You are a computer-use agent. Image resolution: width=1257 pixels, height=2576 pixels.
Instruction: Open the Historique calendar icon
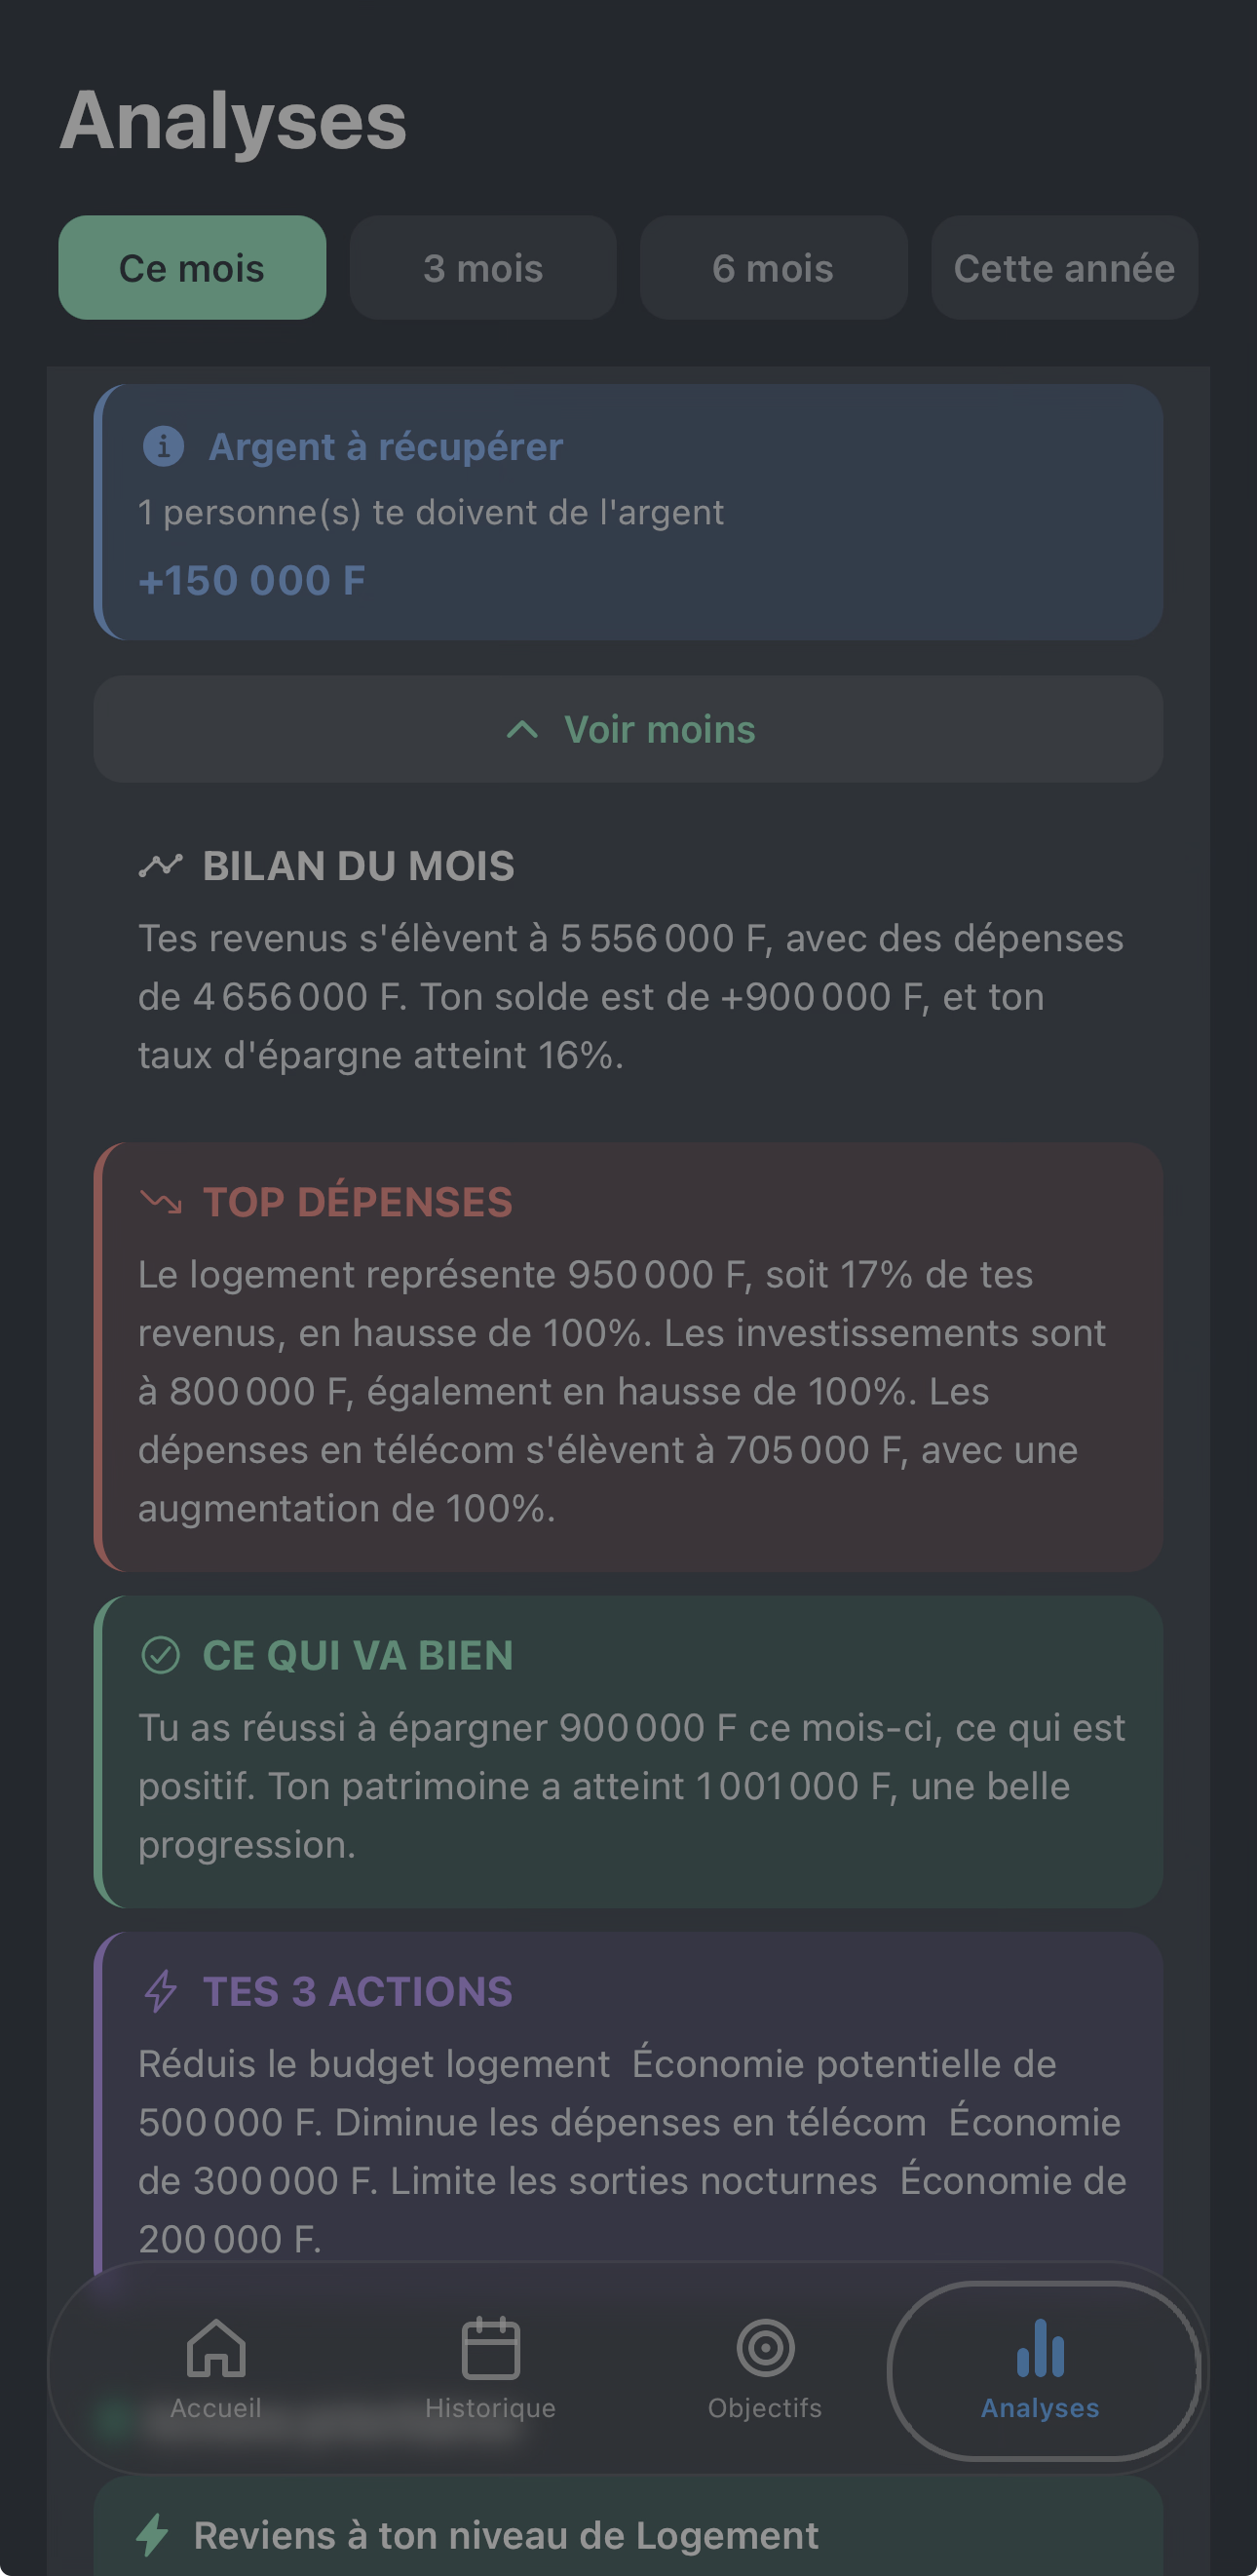point(490,2348)
